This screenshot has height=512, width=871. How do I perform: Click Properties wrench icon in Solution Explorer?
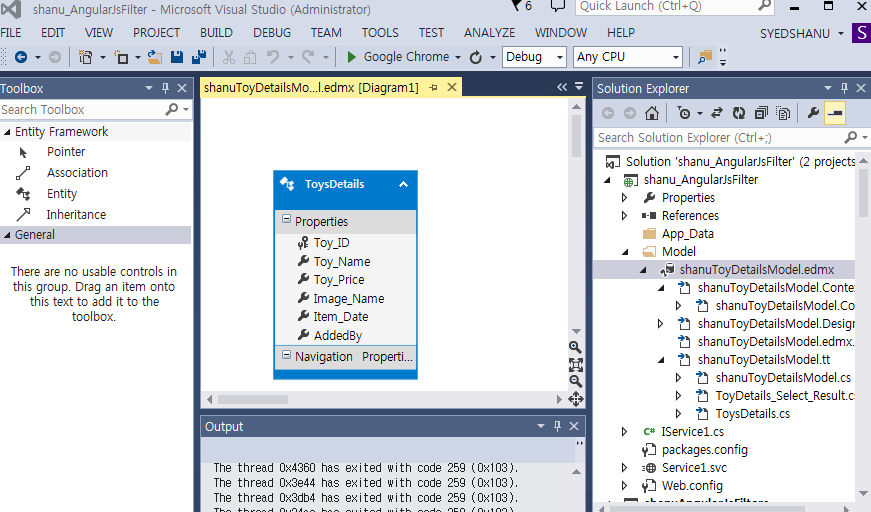[813, 113]
